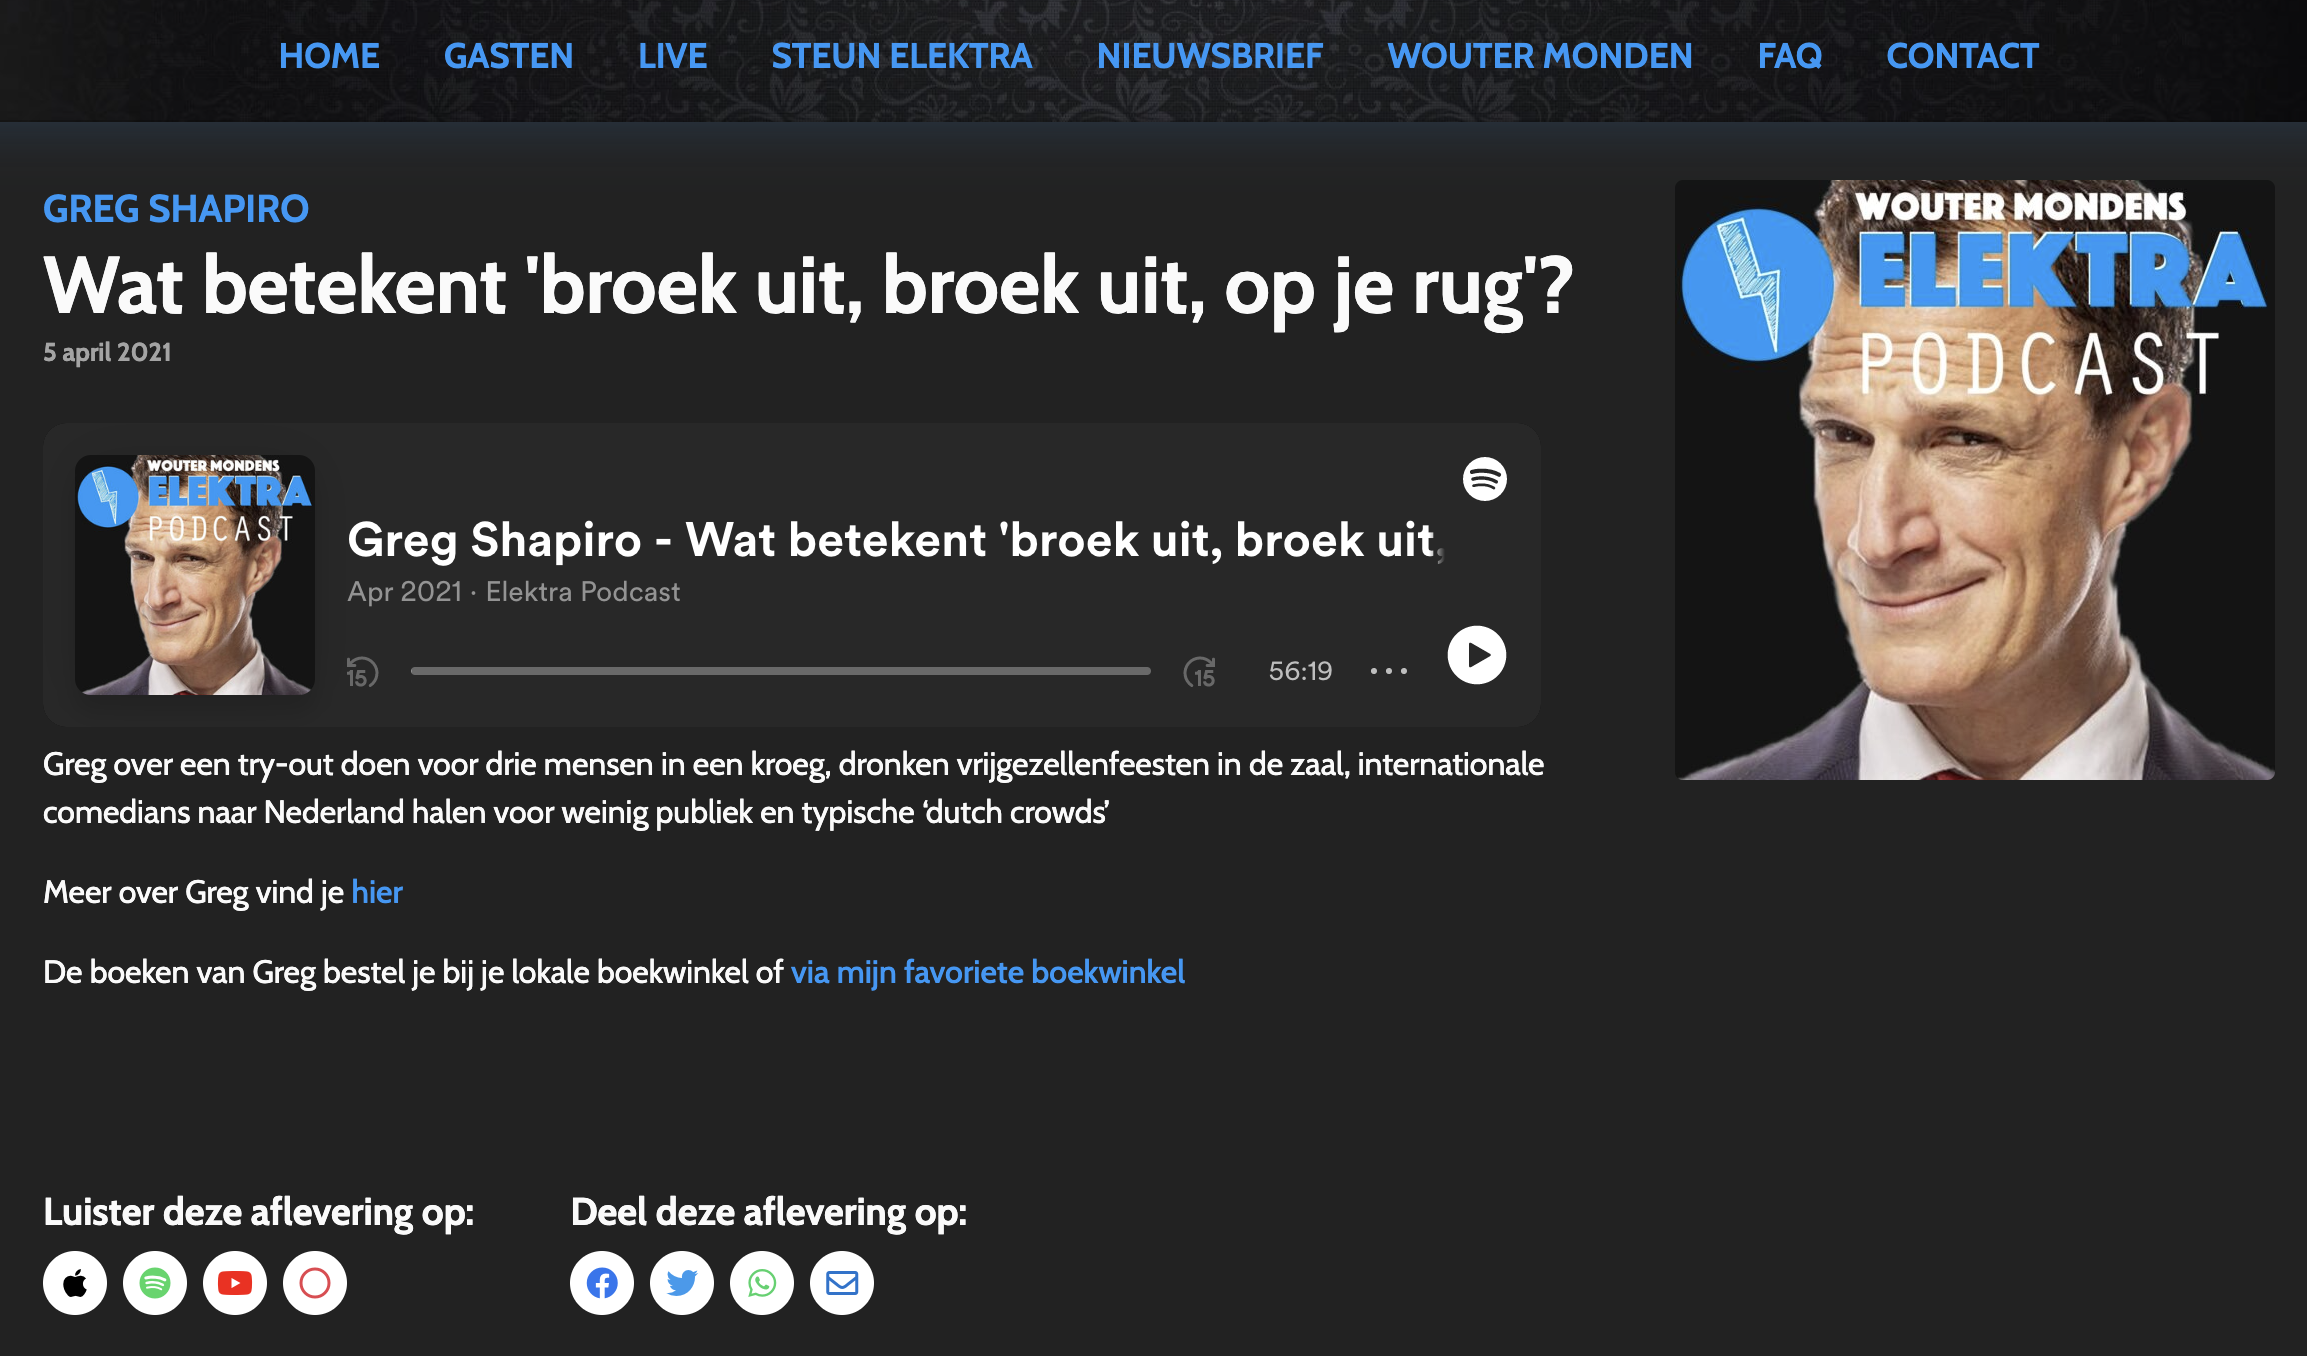Open episode on YouTube icon
This screenshot has width=2307, height=1356.
(235, 1283)
